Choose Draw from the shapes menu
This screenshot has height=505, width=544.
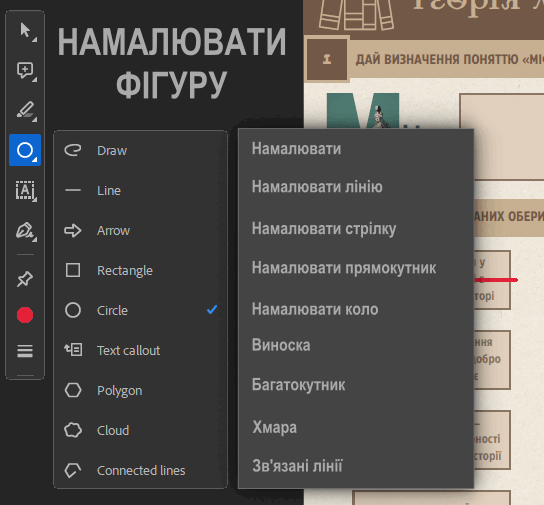click(141, 151)
